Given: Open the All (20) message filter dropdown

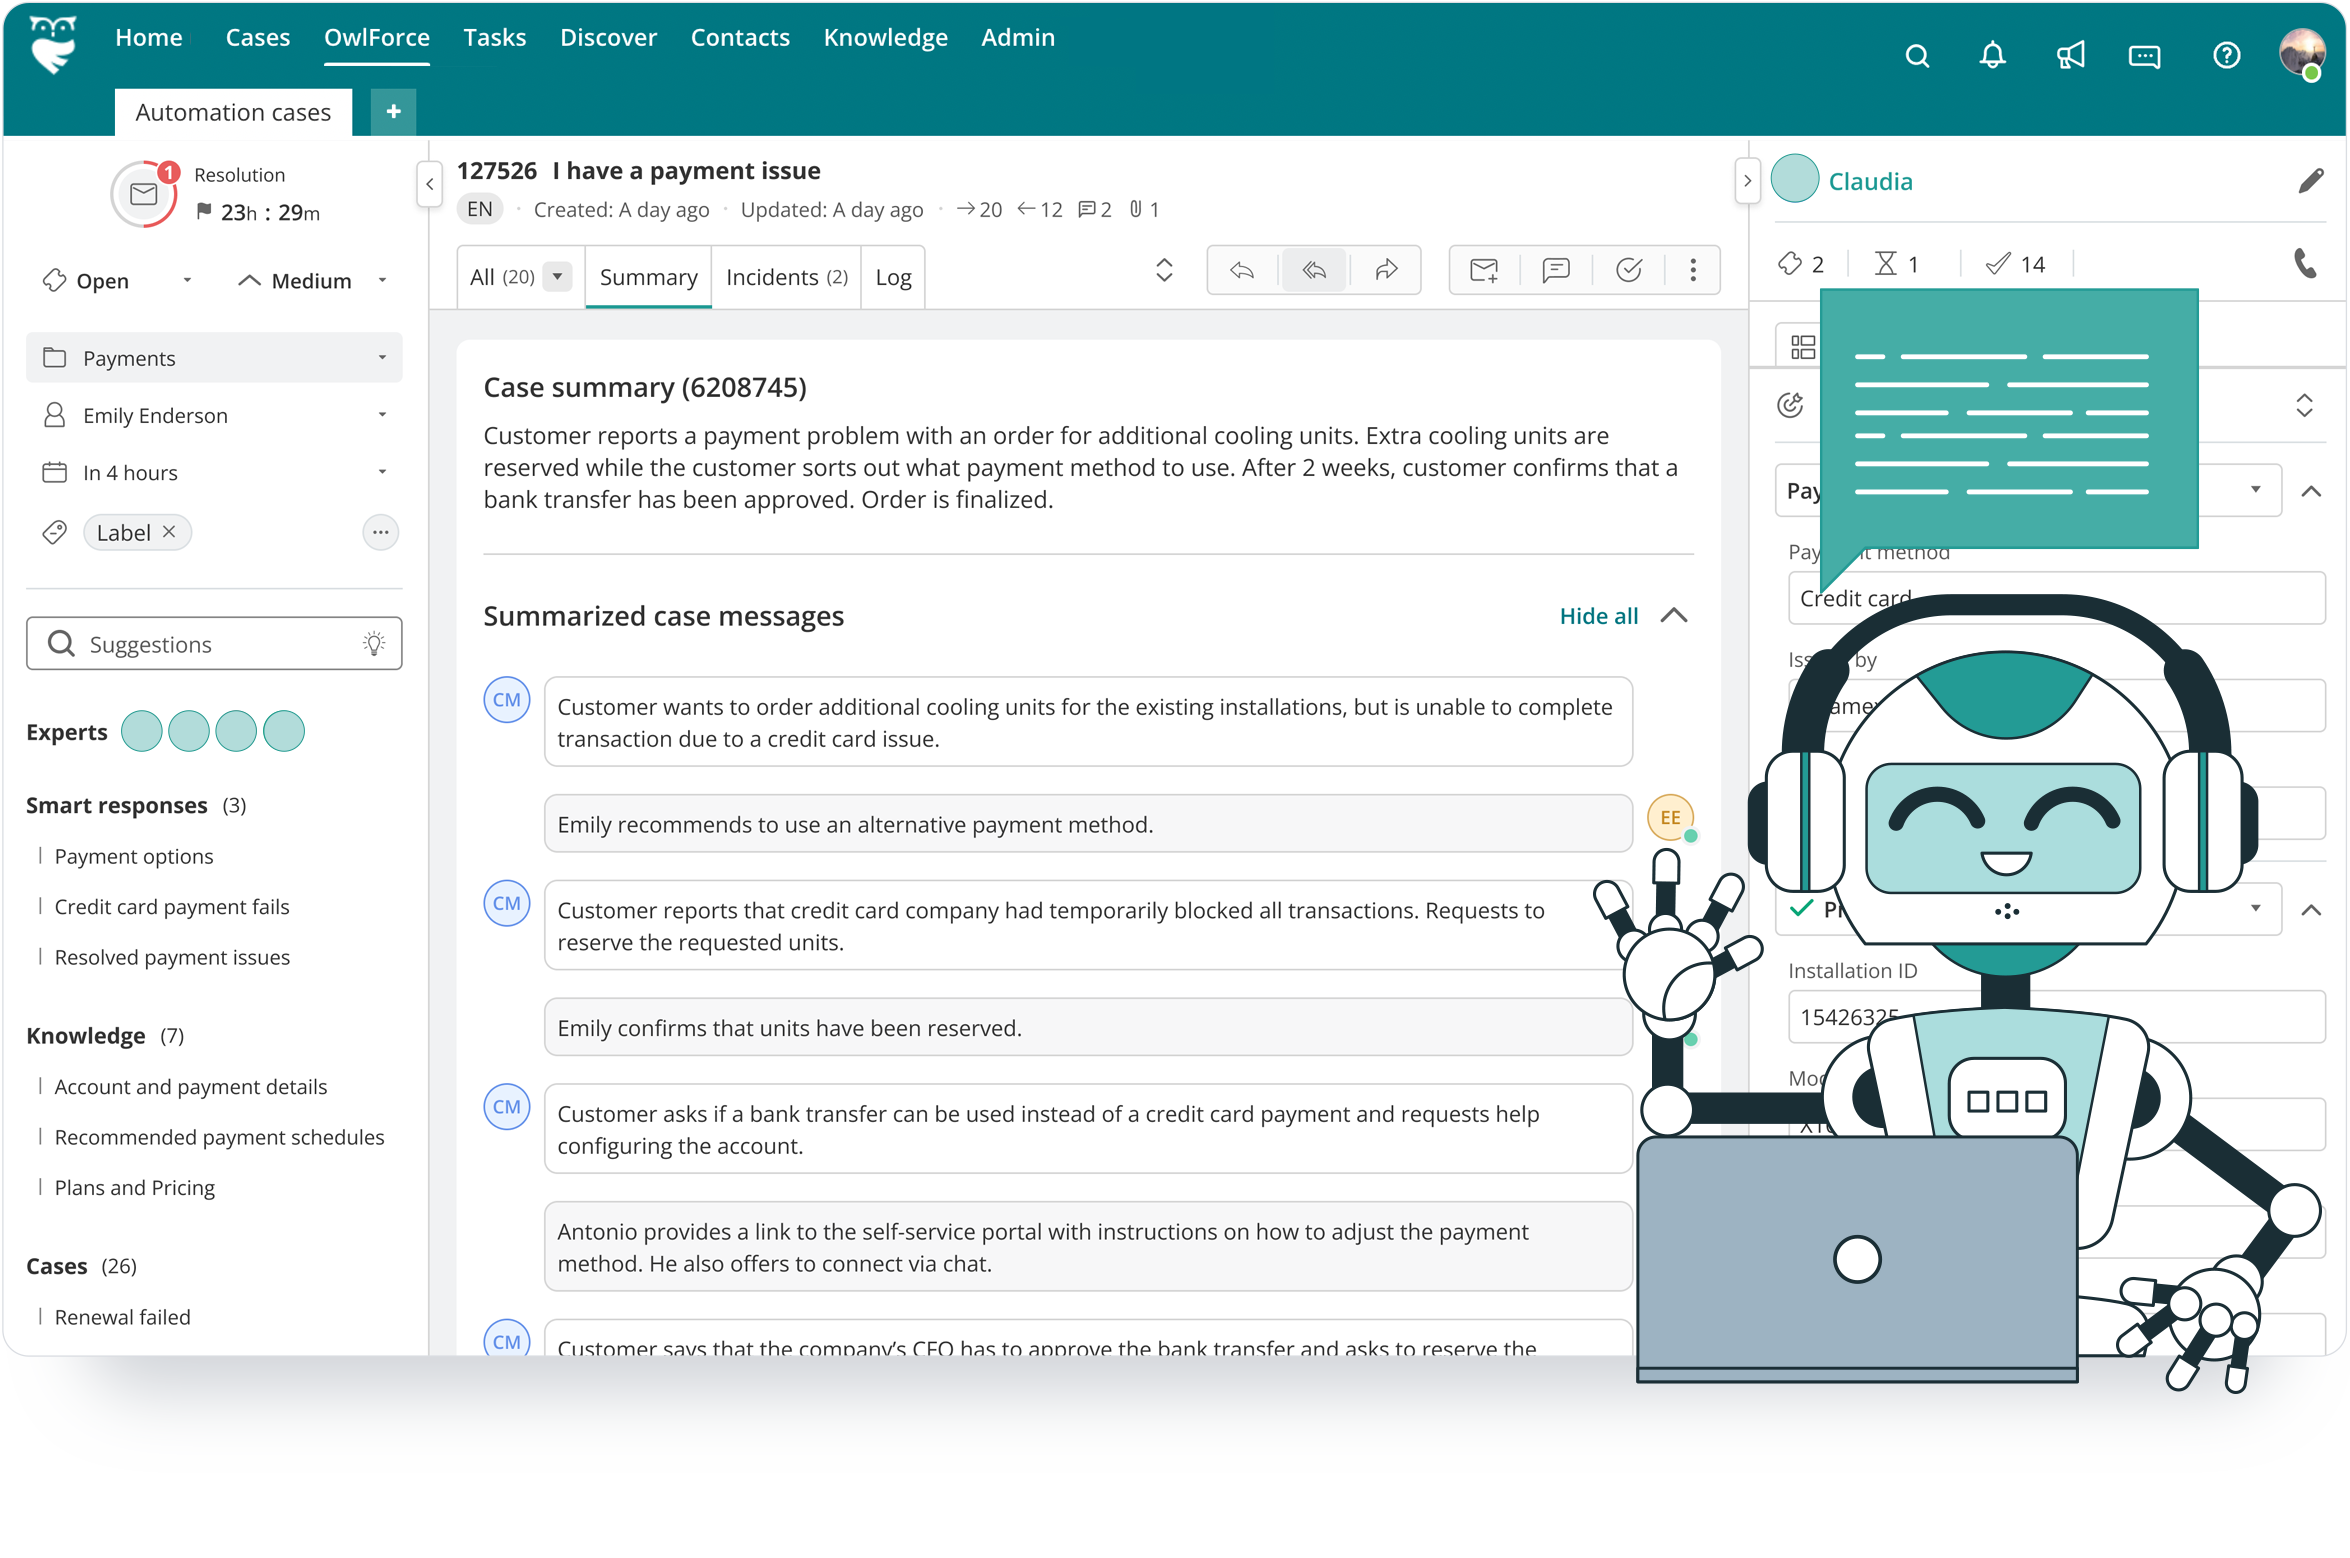Looking at the screenshot, I should coord(557,276).
